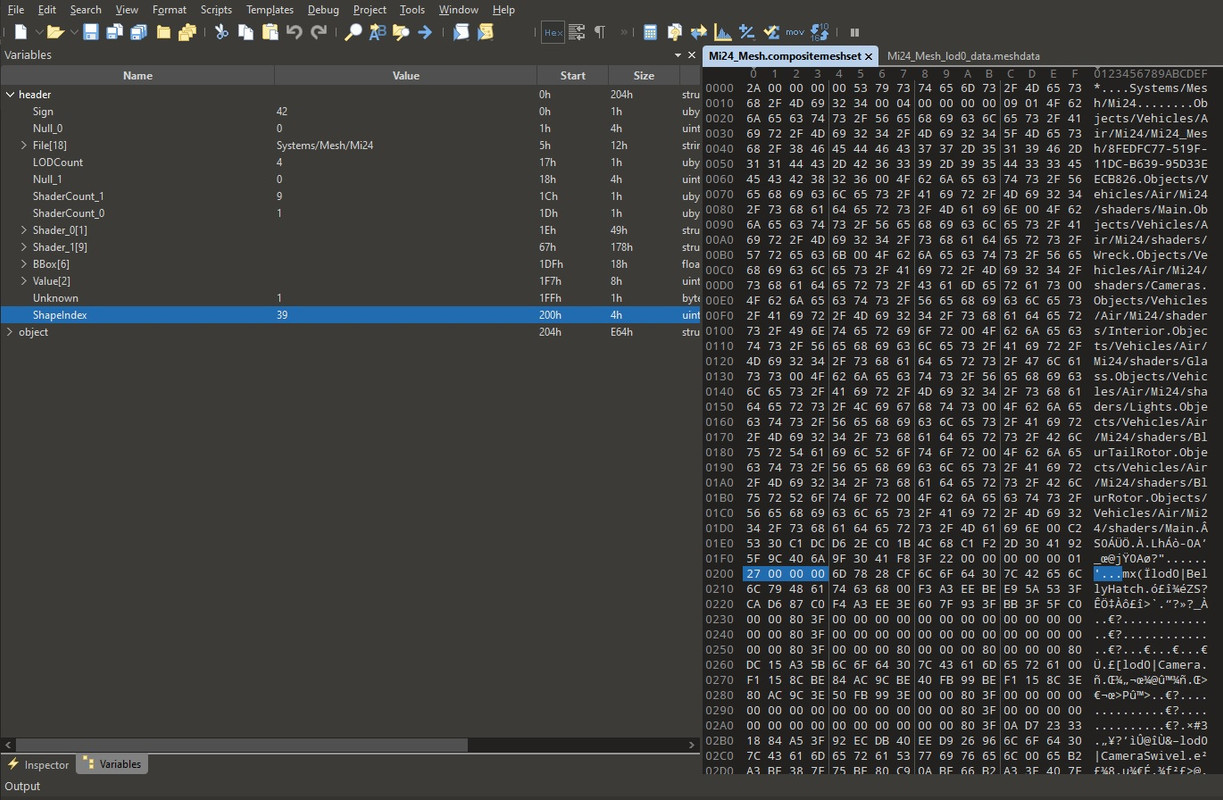Image resolution: width=1223 pixels, height=800 pixels.
Task: Toggle the Hex edit mode button
Action: (552, 32)
